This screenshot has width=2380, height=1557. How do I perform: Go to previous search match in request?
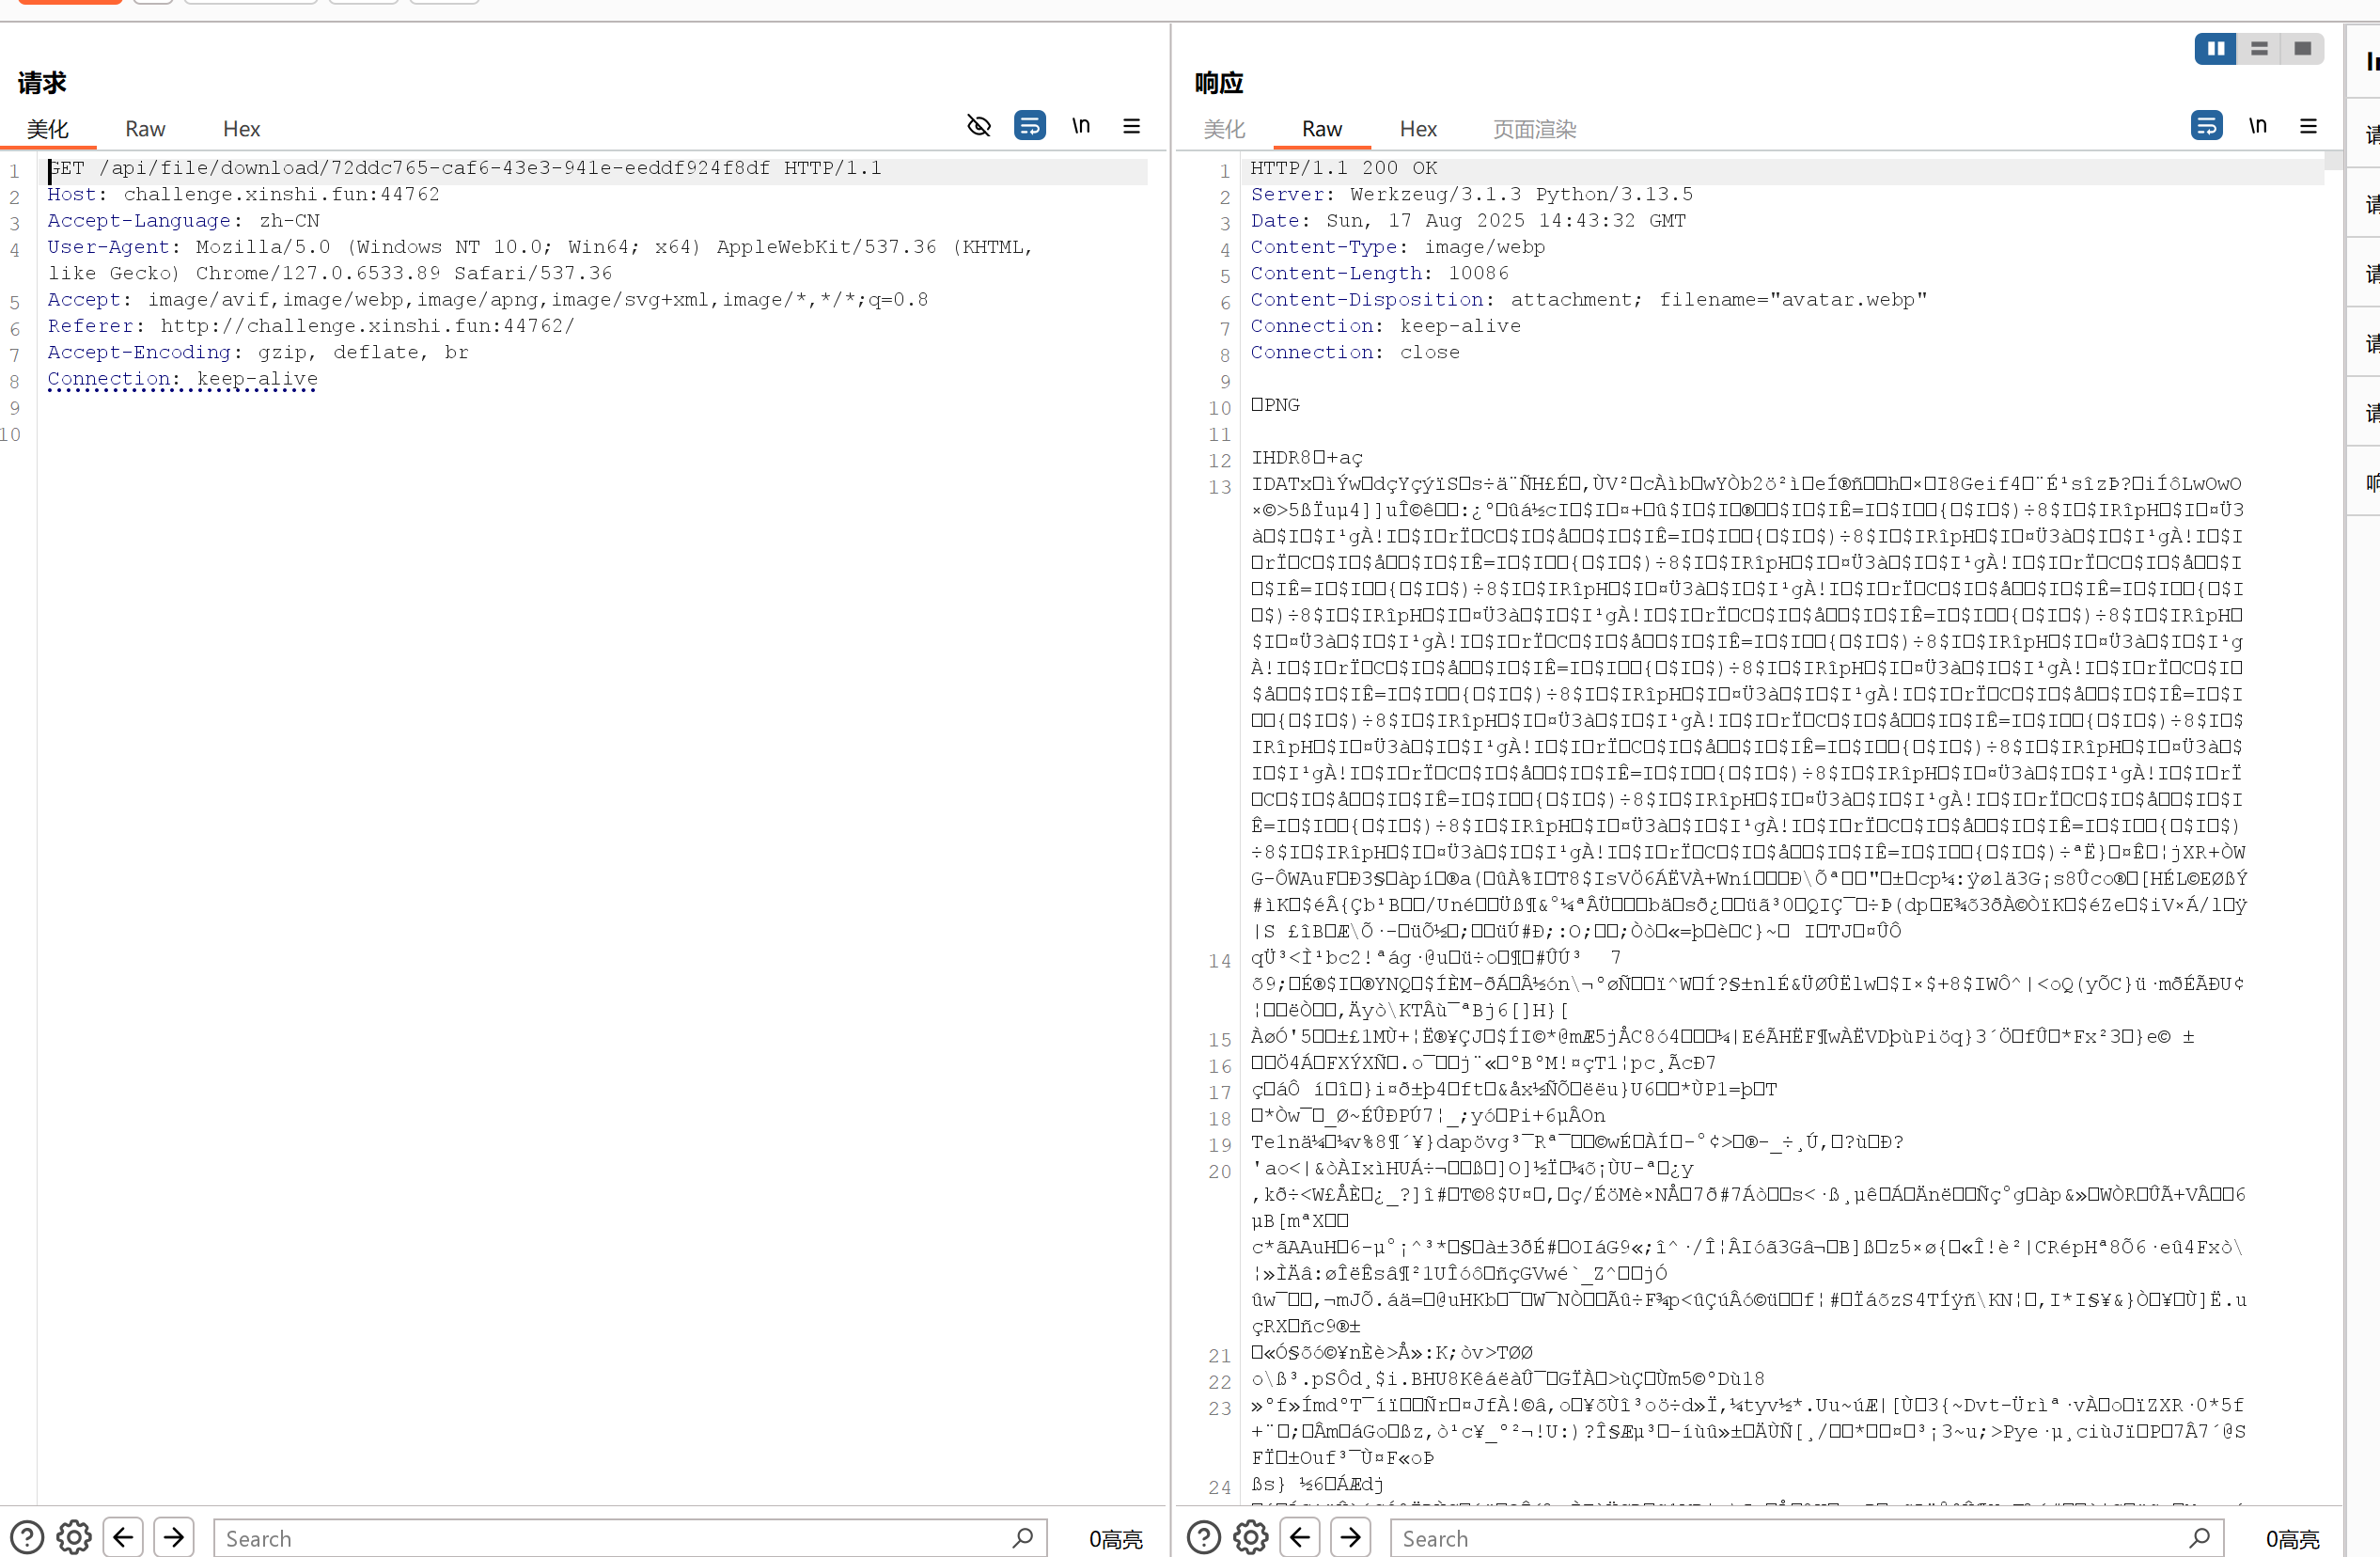coord(123,1537)
